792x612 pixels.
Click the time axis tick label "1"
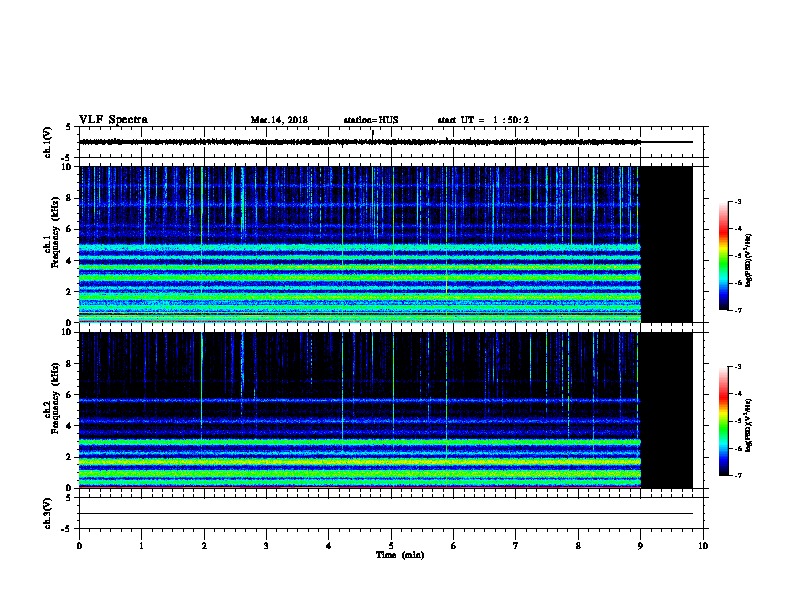coord(142,546)
